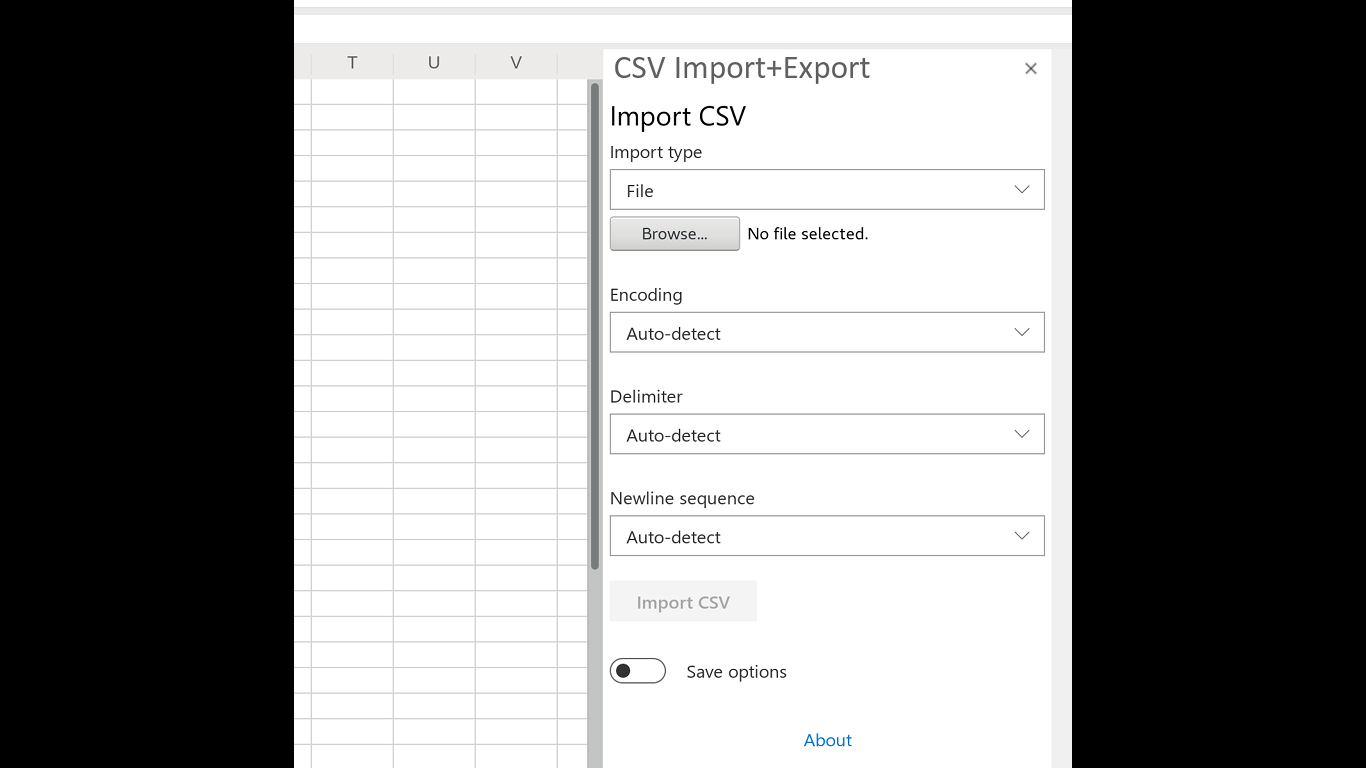This screenshot has height=768, width=1366.
Task: Select column V header
Action: [516, 63]
